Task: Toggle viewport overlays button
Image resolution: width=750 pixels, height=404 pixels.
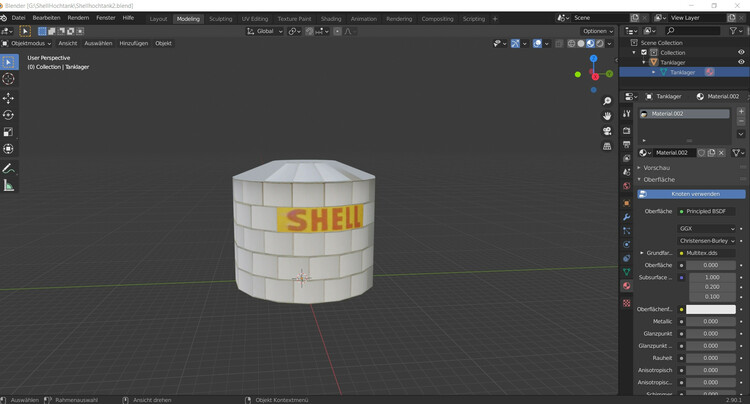Action: [x=537, y=44]
